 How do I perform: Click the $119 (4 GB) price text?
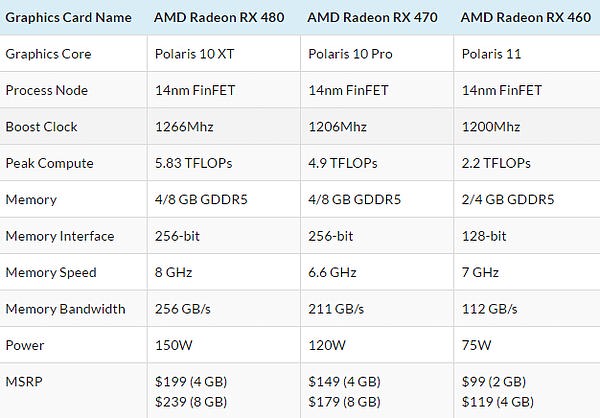click(498, 402)
